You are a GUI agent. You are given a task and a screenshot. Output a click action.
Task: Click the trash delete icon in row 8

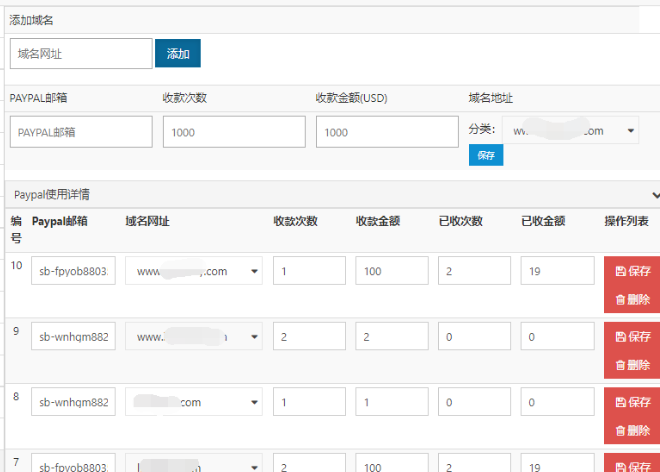coord(621,430)
